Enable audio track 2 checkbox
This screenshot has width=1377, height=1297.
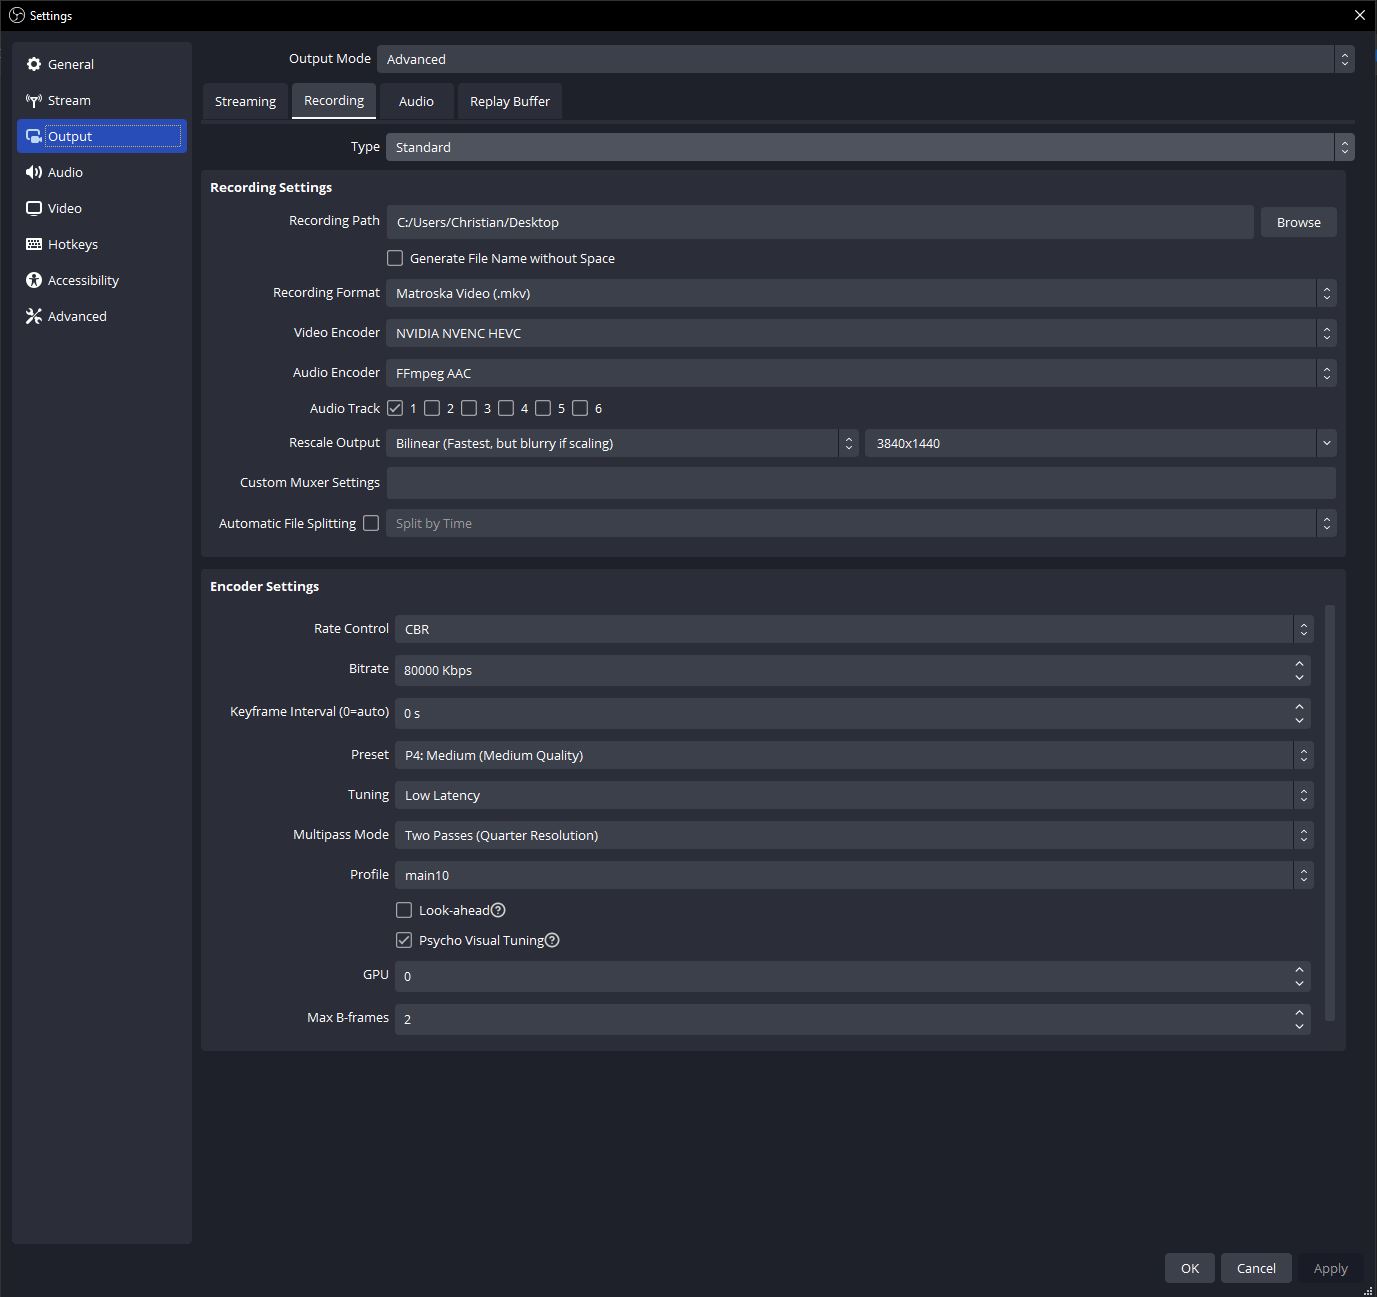click(432, 408)
